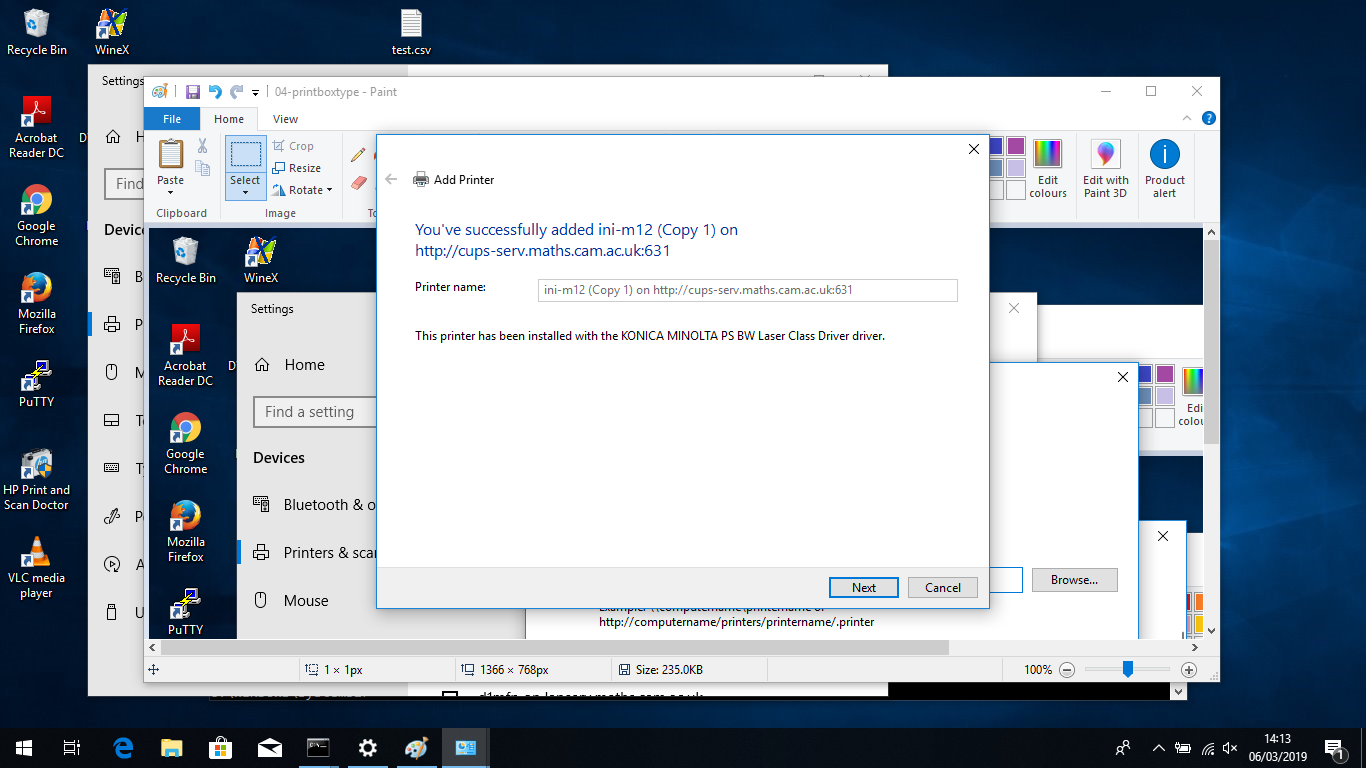Click Next in the Add Printer dialog
The height and width of the screenshot is (768, 1366).
(863, 588)
